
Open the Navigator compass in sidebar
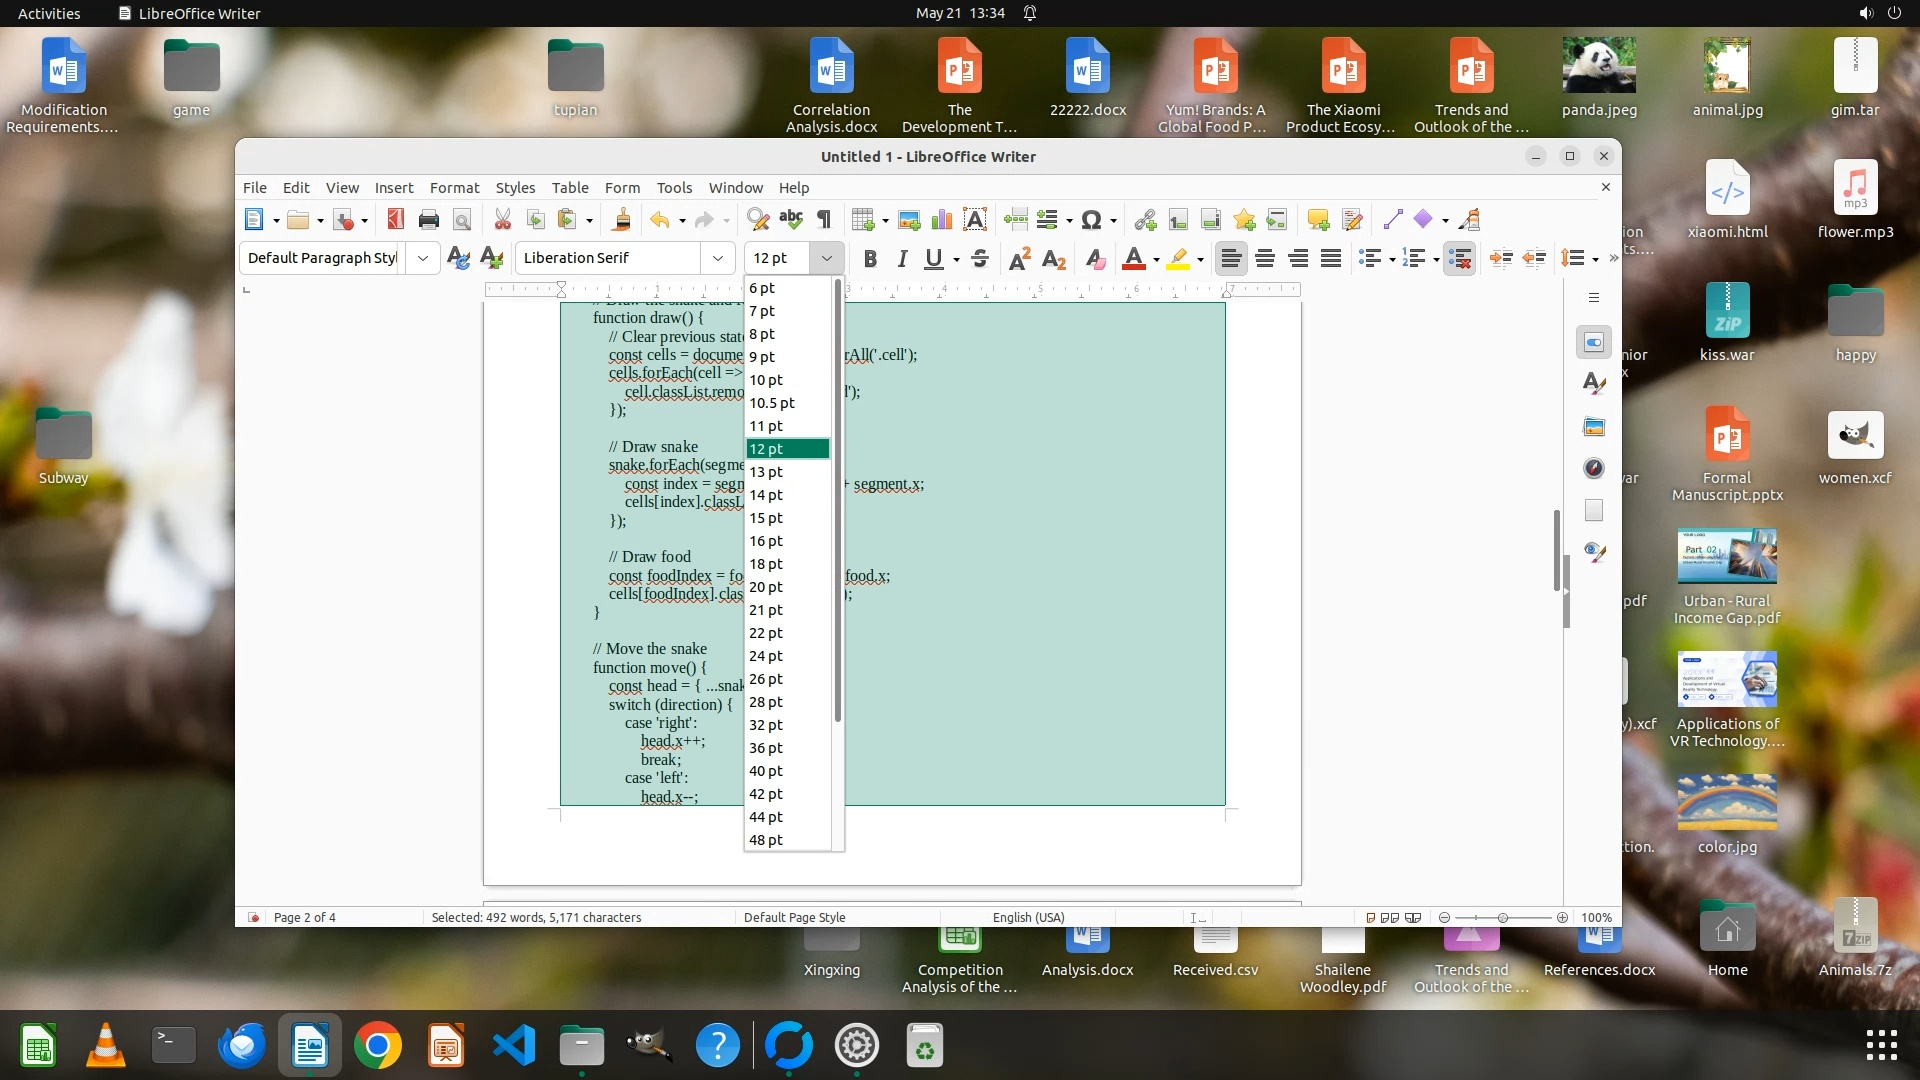pyautogui.click(x=1594, y=468)
